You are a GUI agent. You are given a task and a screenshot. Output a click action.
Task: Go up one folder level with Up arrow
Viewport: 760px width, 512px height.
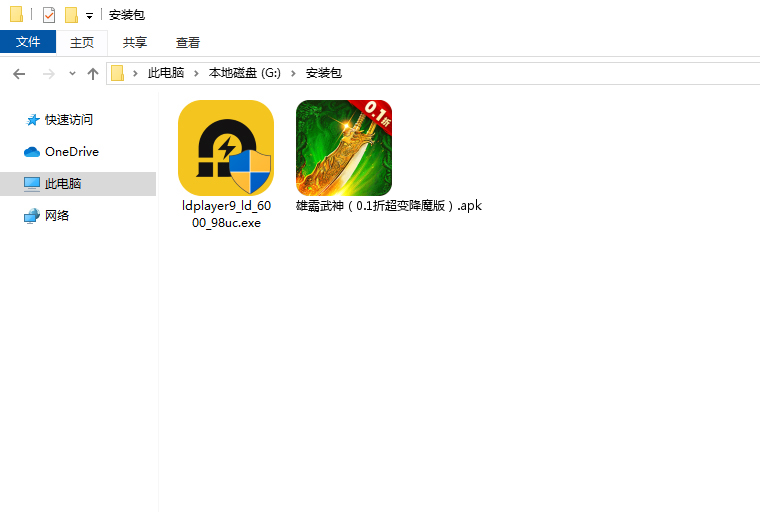(93, 73)
